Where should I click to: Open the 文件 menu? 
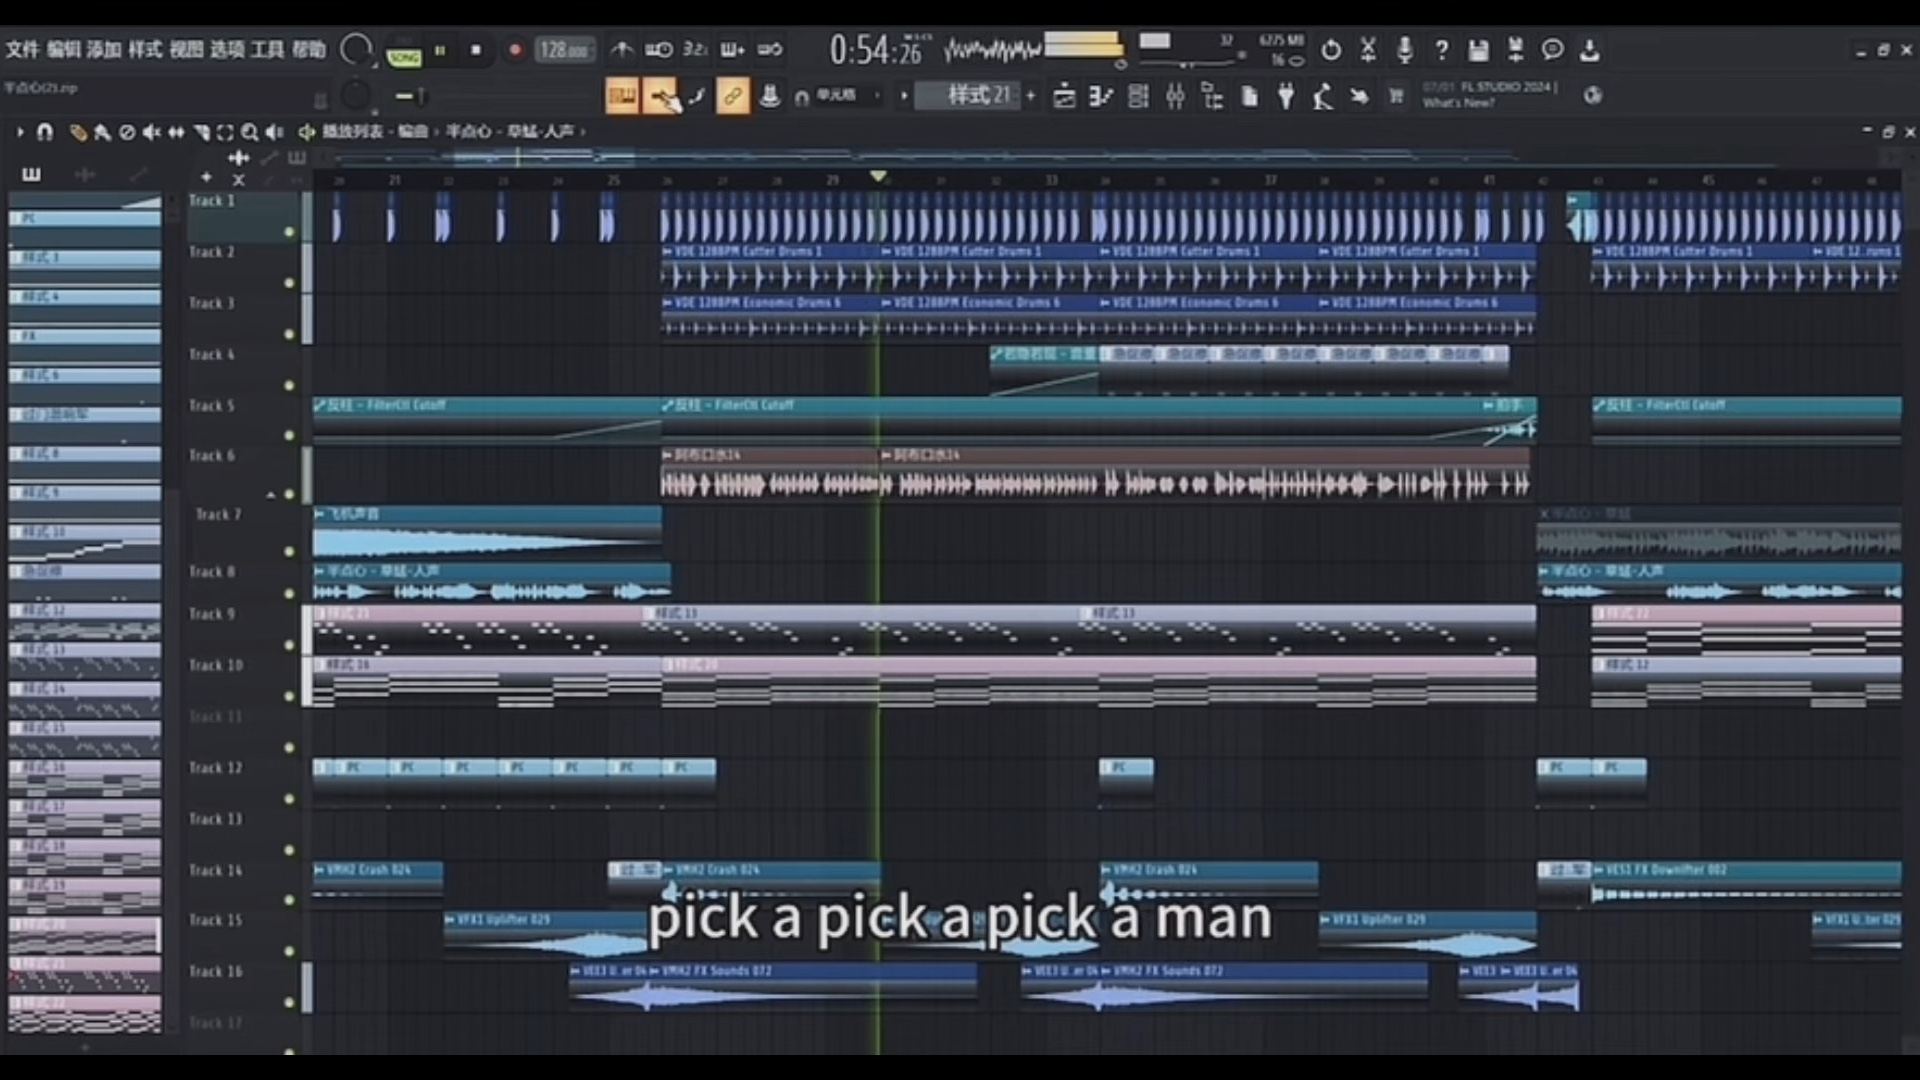click(x=22, y=50)
